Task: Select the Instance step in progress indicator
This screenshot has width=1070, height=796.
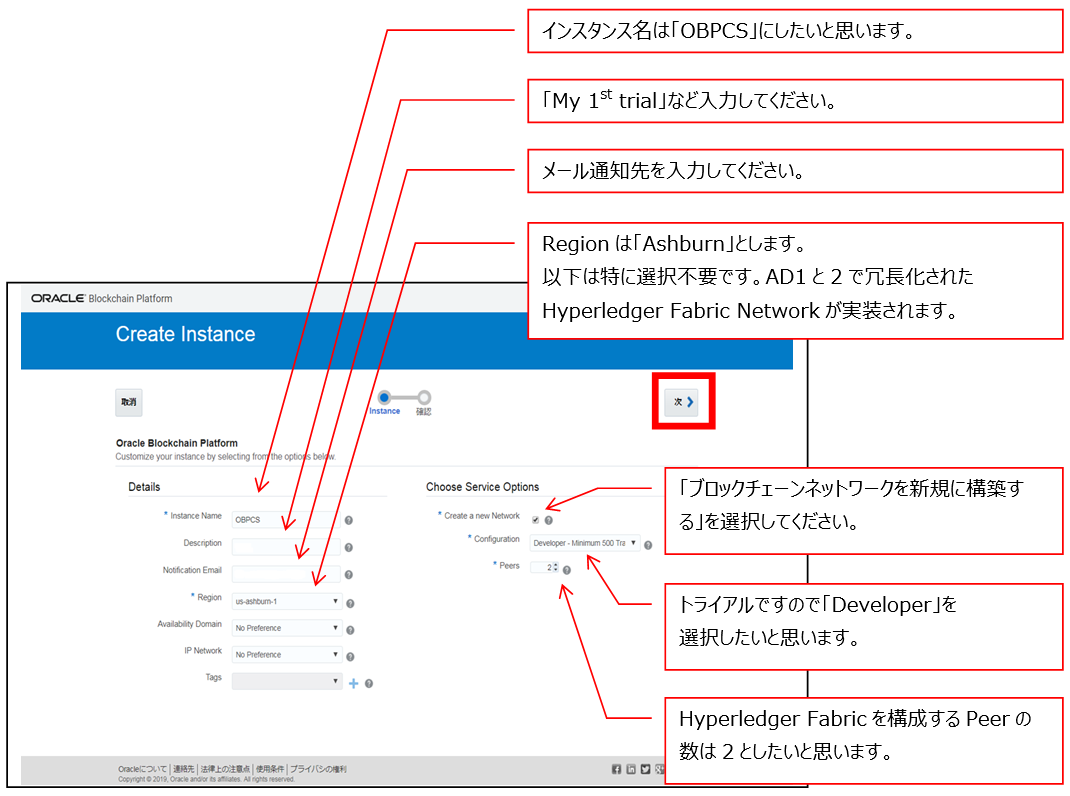Action: pos(384,397)
